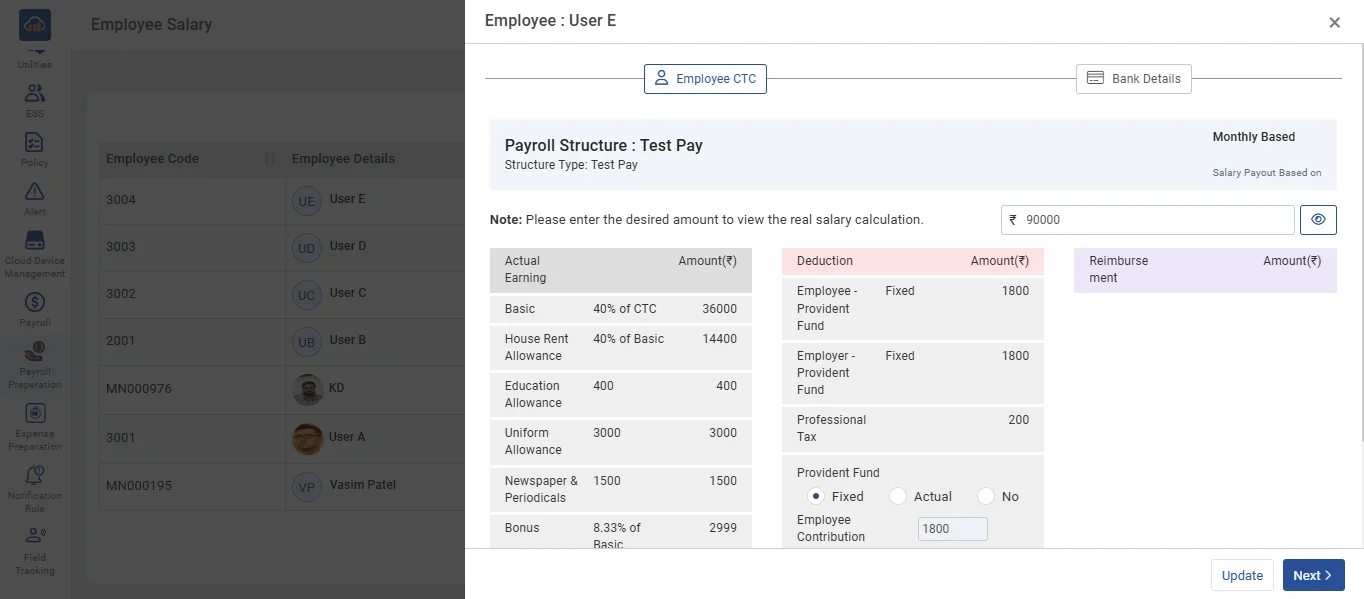
Task: Switch to the Employee CTC tab
Action: pos(705,79)
